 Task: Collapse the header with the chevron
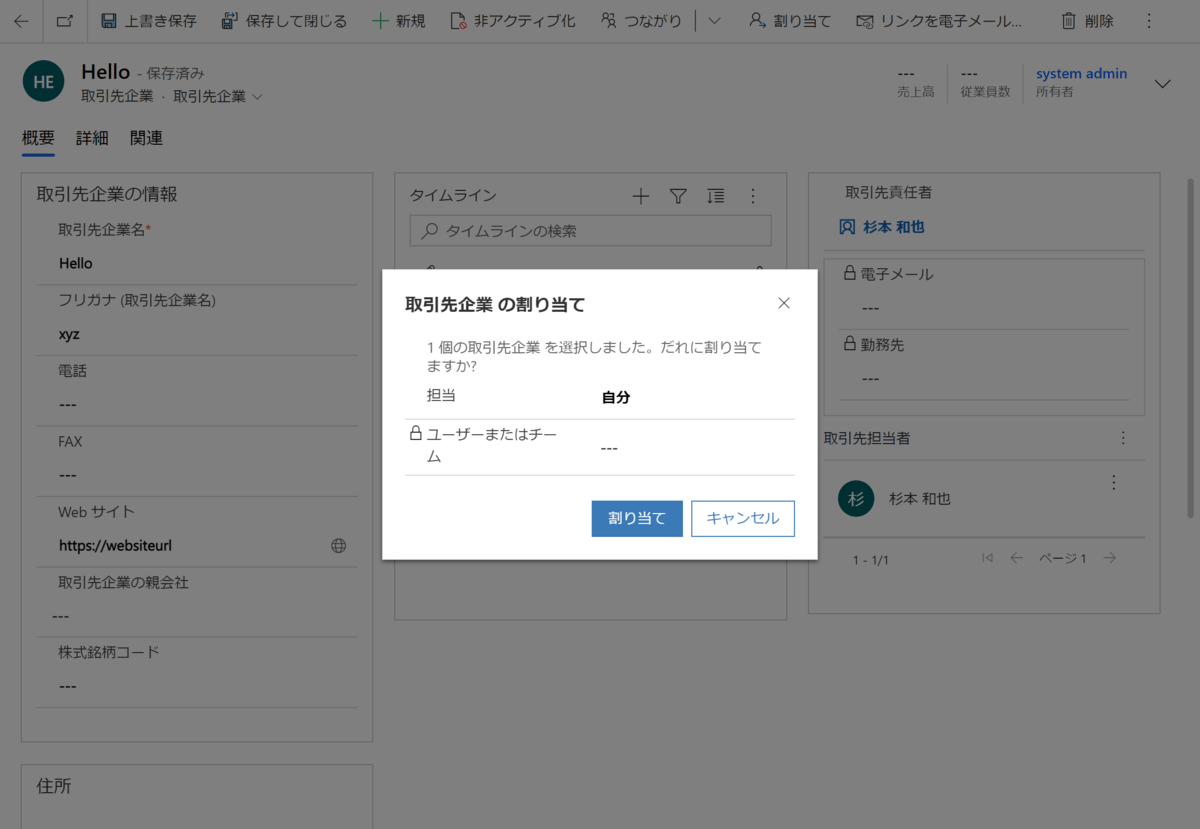point(1162,84)
